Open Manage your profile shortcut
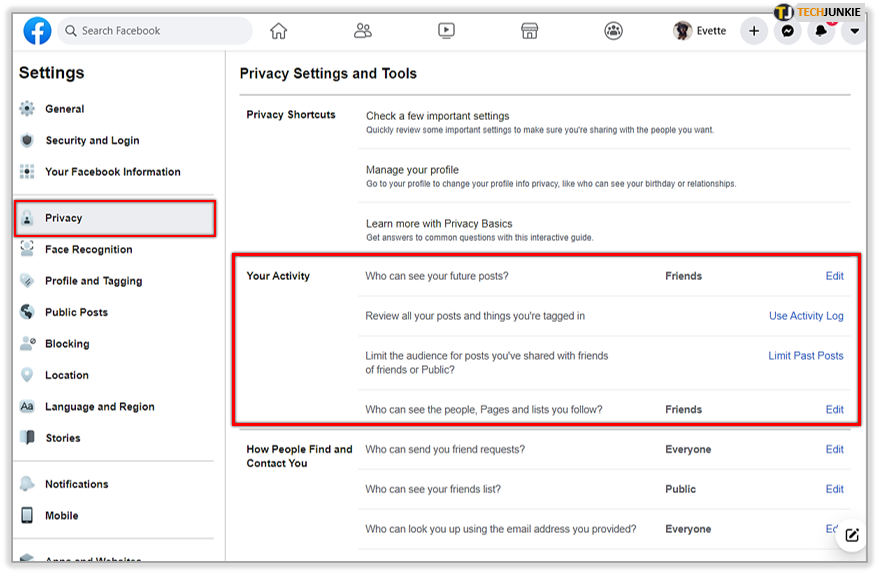The image size is (879, 574). 412,170
